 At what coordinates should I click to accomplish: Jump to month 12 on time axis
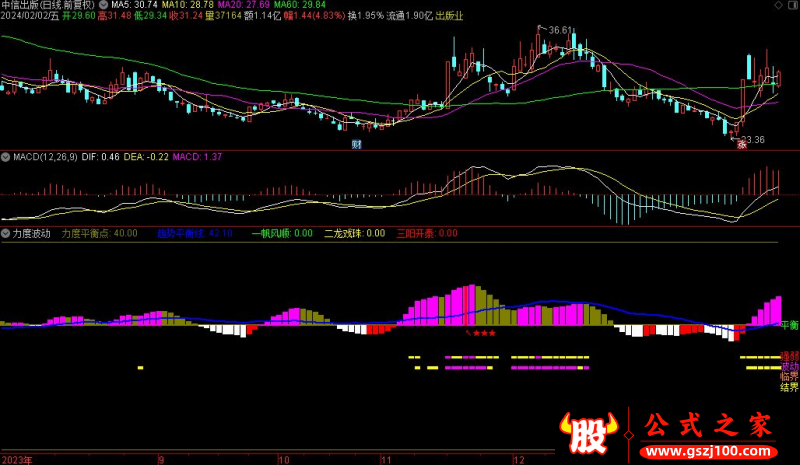pos(519,460)
